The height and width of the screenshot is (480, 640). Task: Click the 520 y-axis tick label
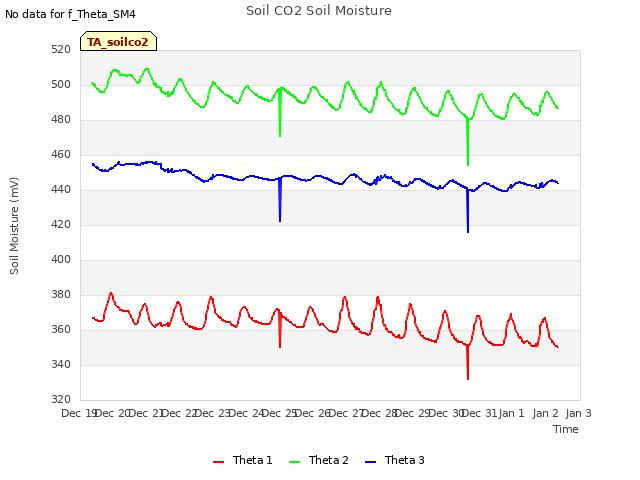pyautogui.click(x=61, y=50)
